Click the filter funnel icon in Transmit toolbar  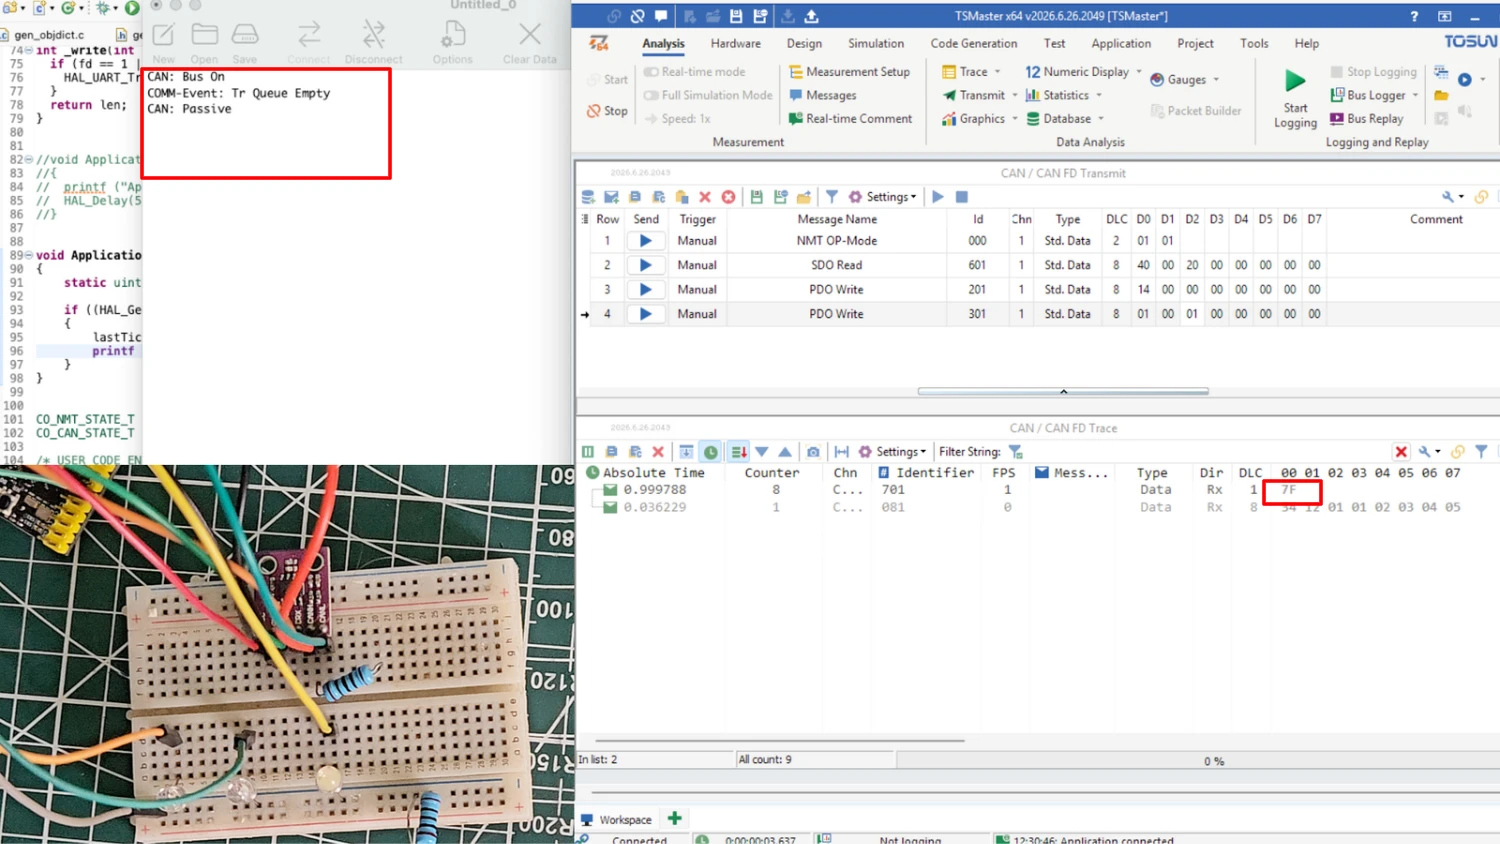pyautogui.click(x=831, y=197)
